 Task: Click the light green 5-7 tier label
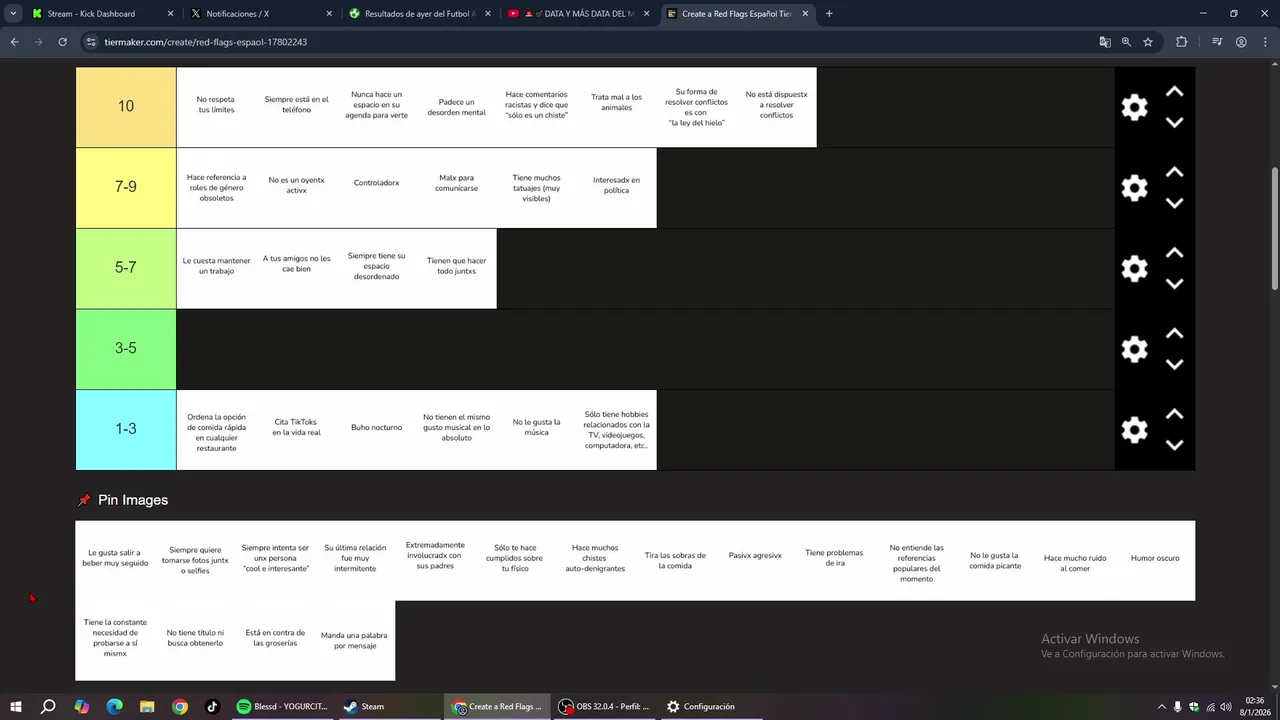pos(126,268)
